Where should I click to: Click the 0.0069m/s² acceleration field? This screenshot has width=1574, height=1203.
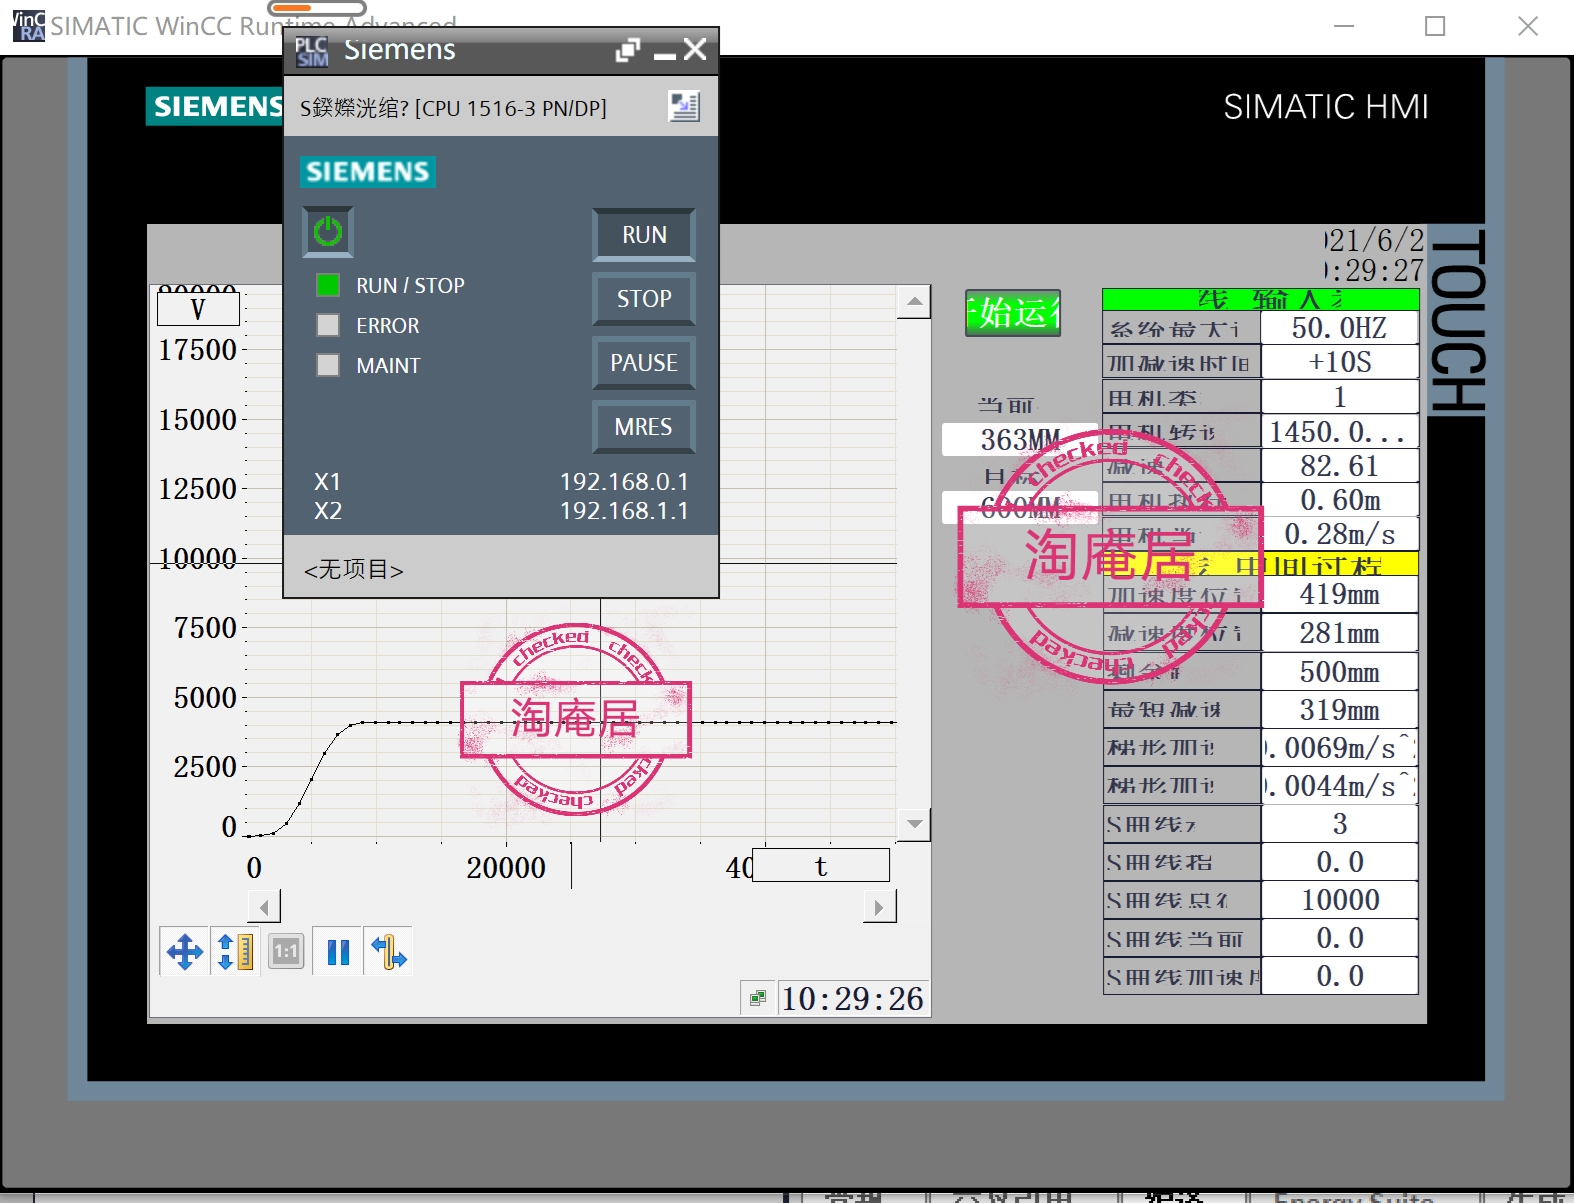1339,747
